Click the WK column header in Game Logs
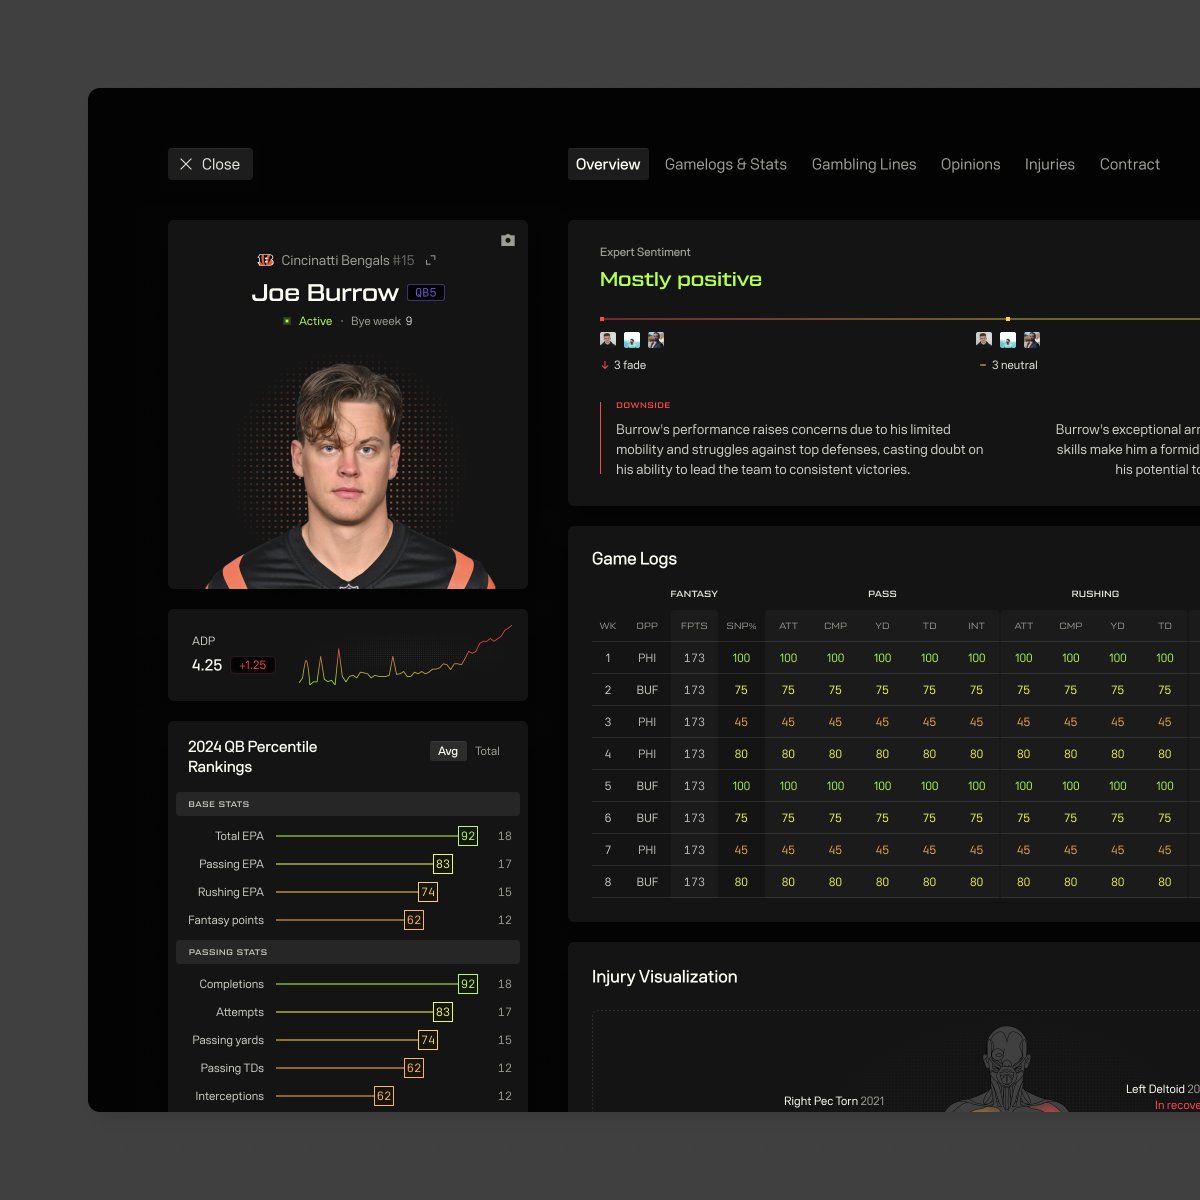 (608, 626)
